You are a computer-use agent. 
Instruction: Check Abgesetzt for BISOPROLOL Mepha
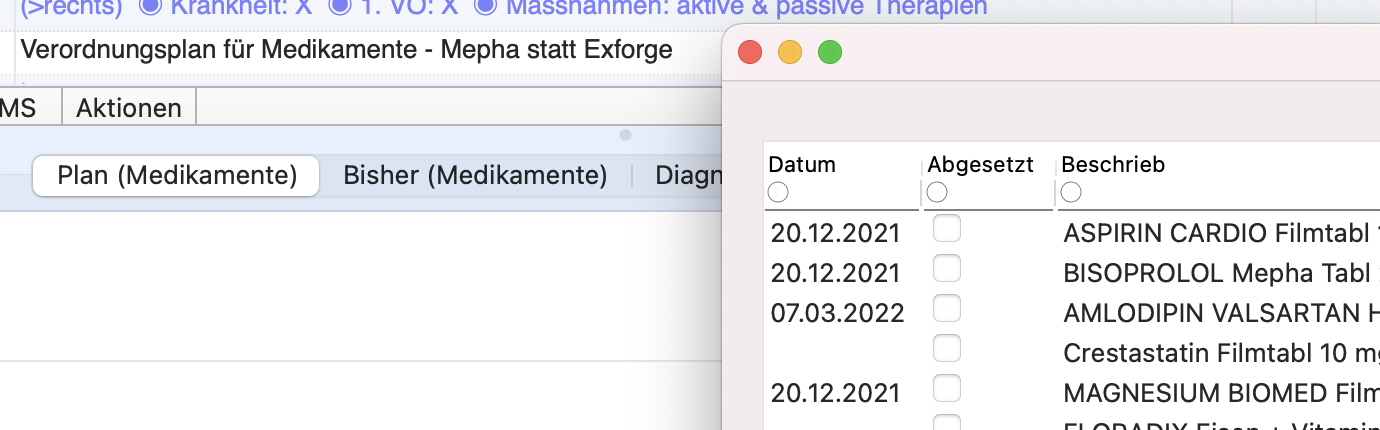tap(946, 268)
